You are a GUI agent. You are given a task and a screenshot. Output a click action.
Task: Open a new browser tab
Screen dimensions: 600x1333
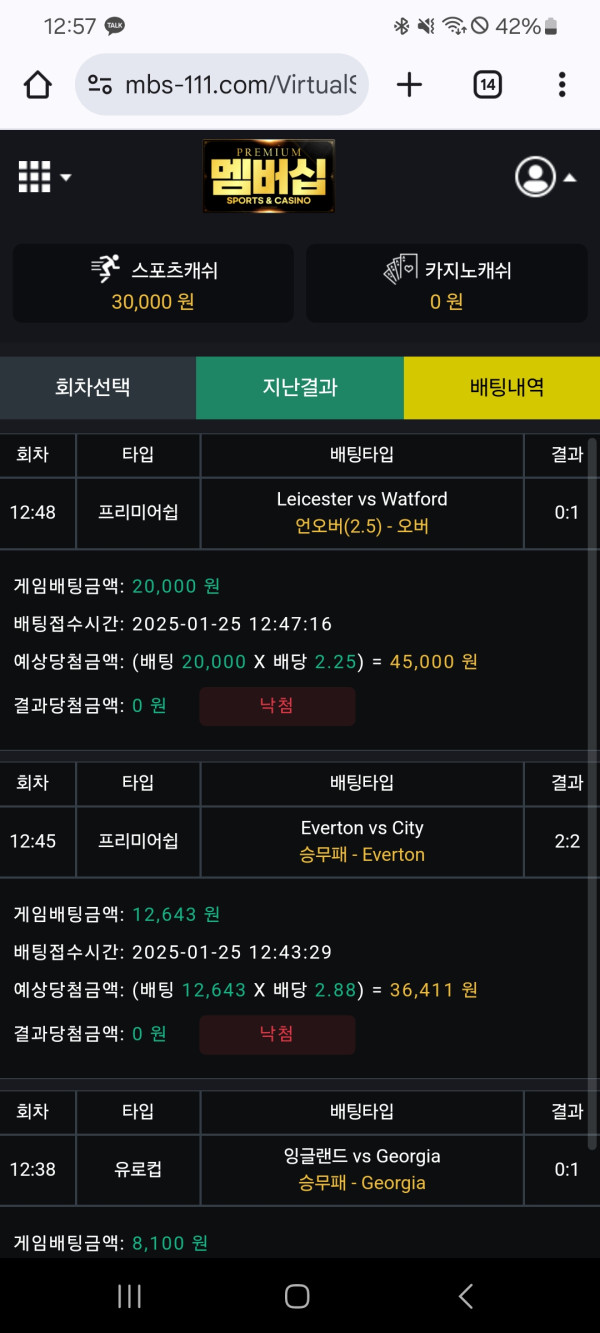coord(409,85)
